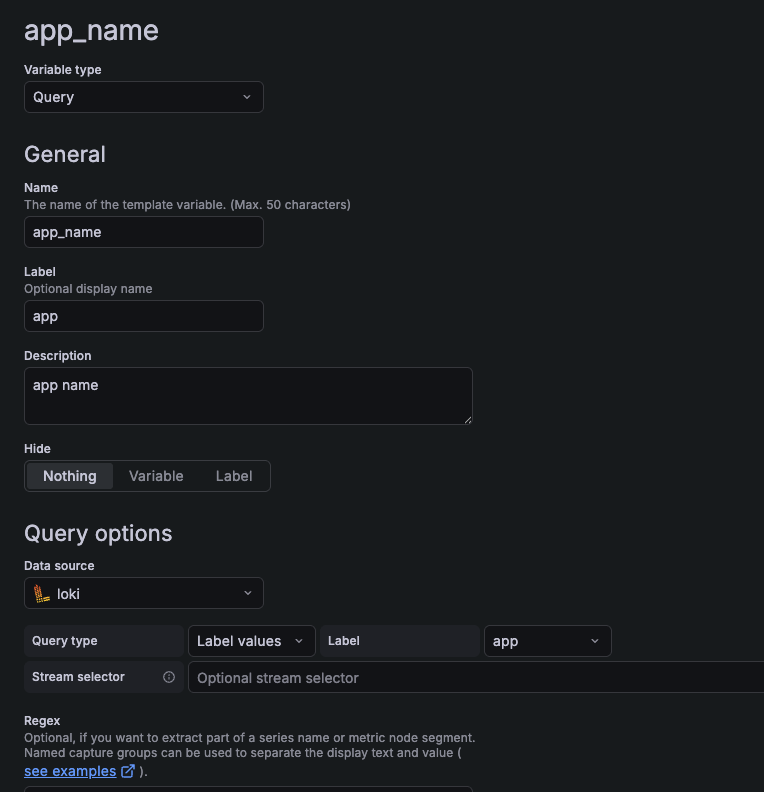Click the Label field containing app

tap(144, 316)
